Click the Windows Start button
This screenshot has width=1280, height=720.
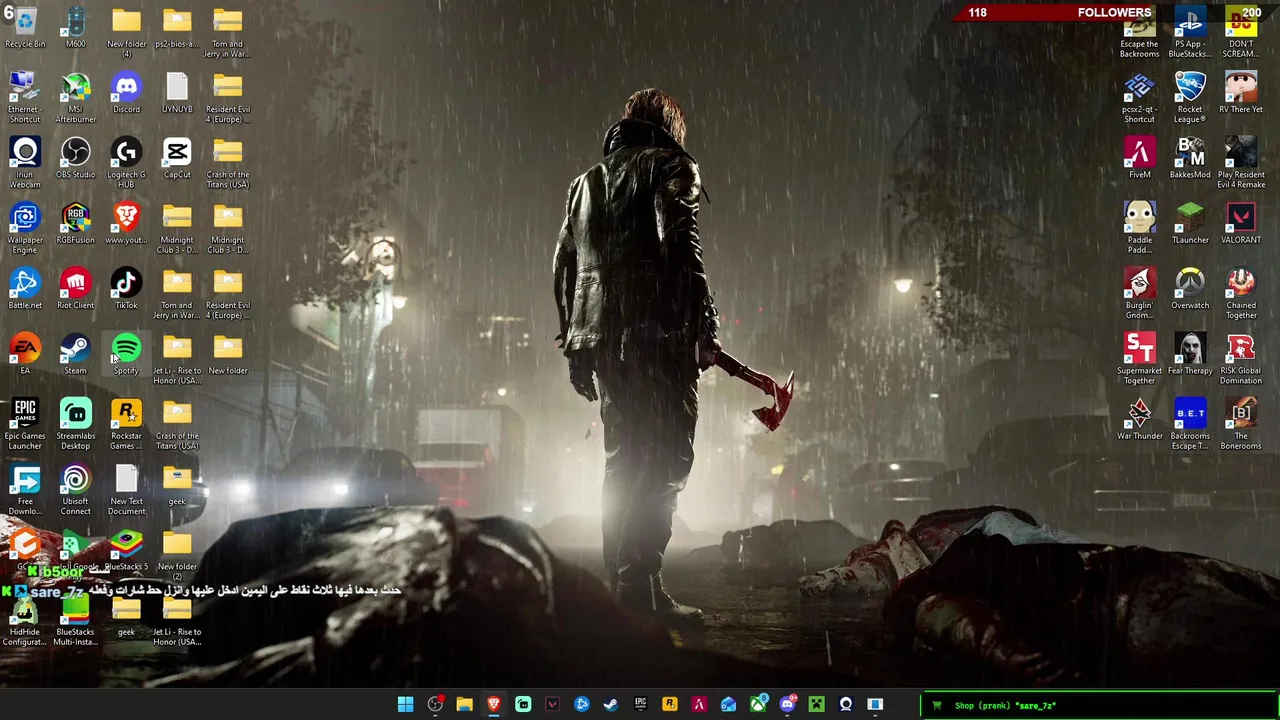405,705
